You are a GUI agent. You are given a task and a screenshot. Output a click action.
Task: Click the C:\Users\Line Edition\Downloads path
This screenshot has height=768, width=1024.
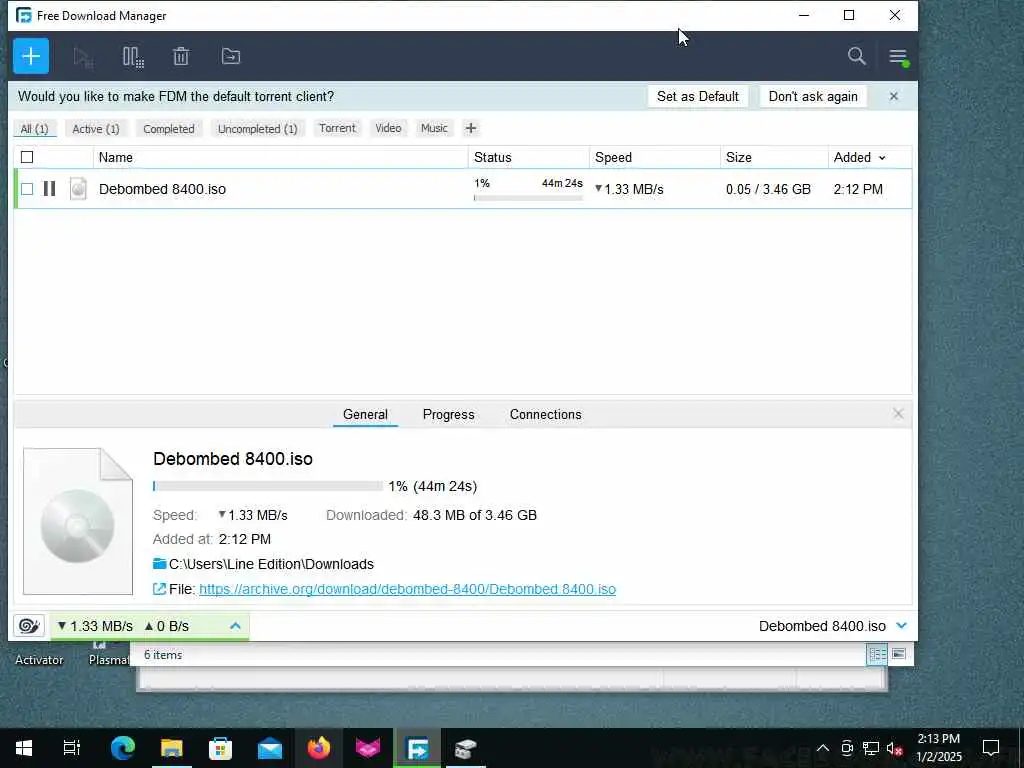tap(272, 564)
